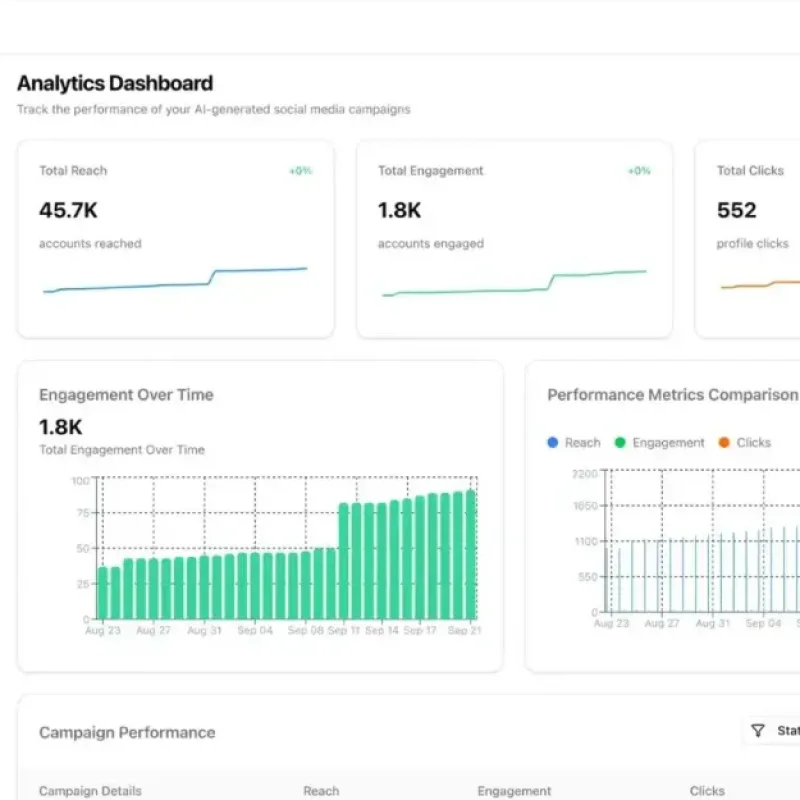The image size is (800, 800).
Task: Click the 552 profile clicks value
Action: [x=736, y=210]
